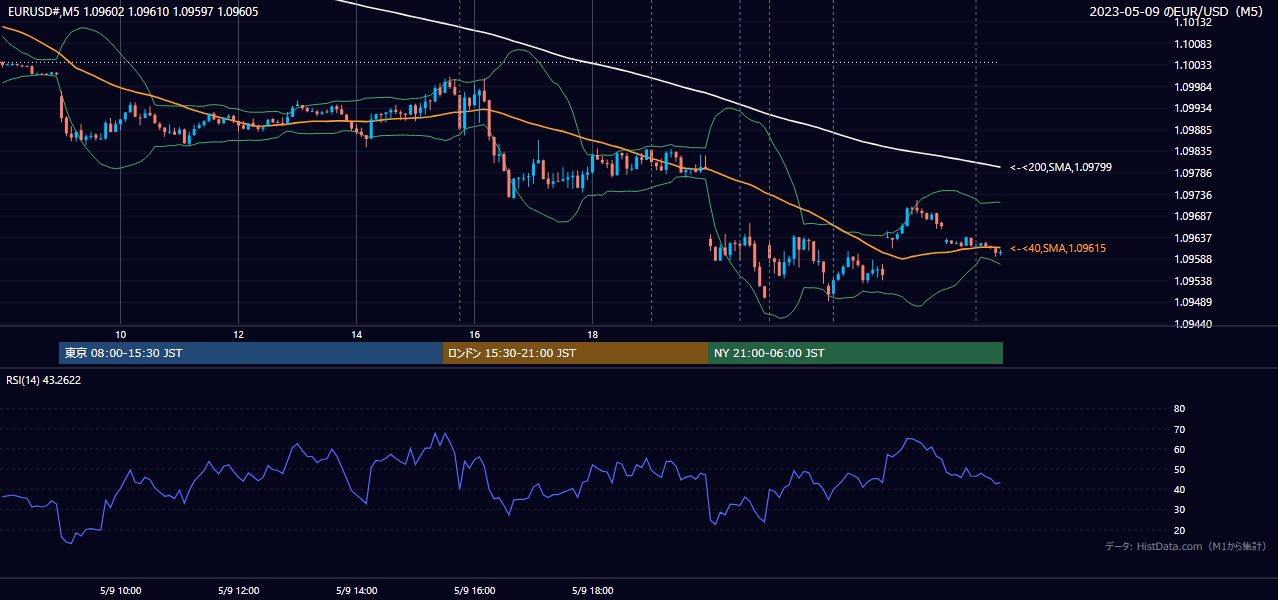This screenshot has width=1278, height=600.
Task: Click price axis value 1.09885
Action: 1193,130
